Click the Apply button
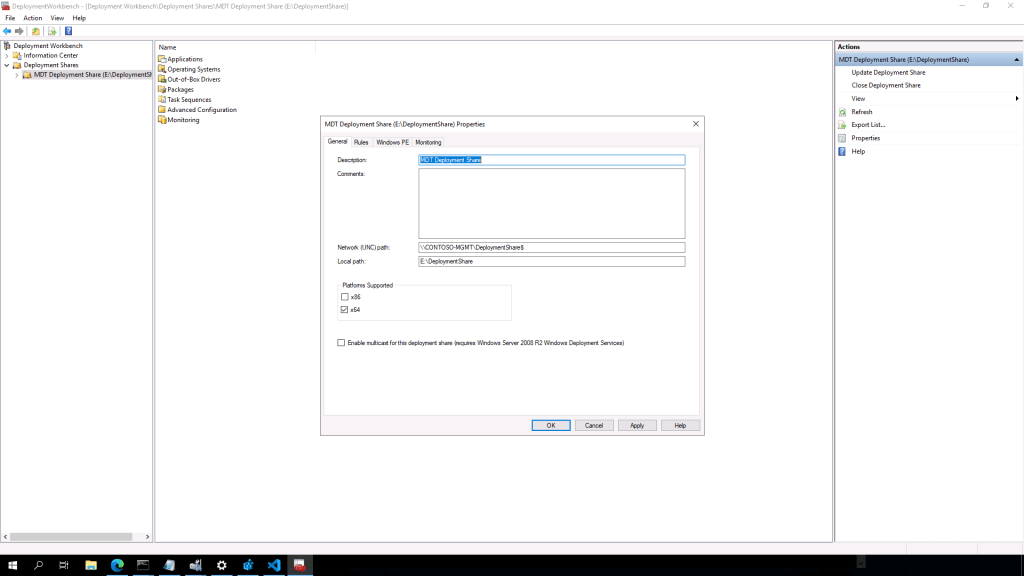This screenshot has height=576, width=1024. point(637,425)
